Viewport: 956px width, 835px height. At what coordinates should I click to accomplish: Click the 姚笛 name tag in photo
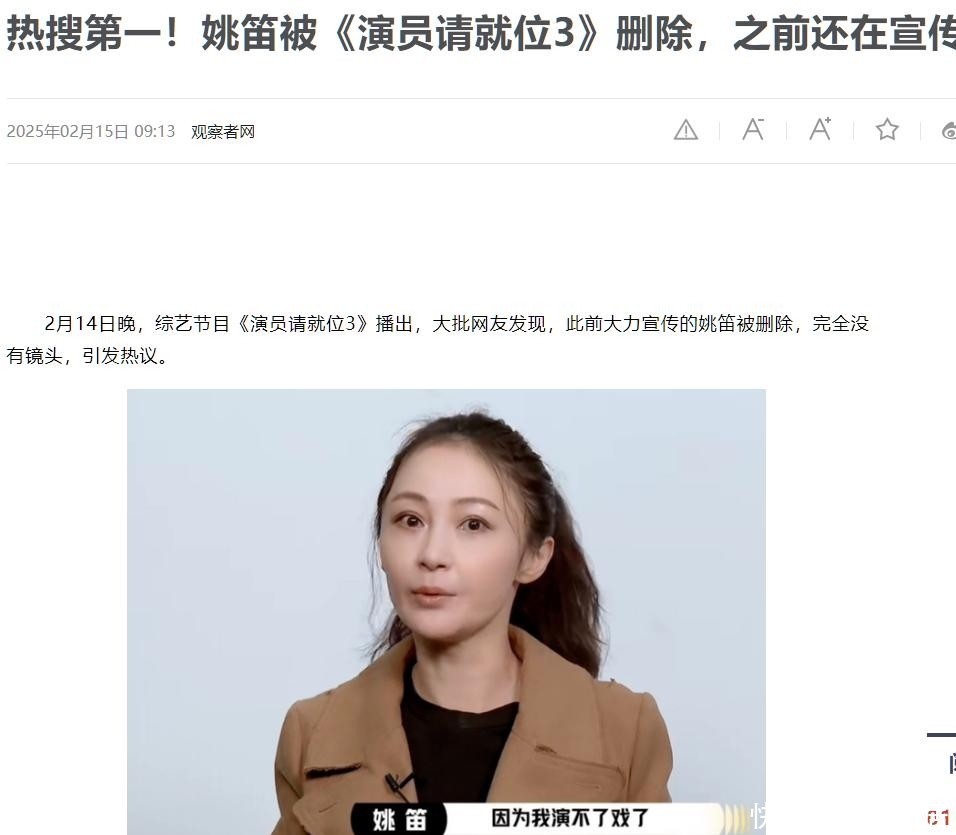click(399, 820)
